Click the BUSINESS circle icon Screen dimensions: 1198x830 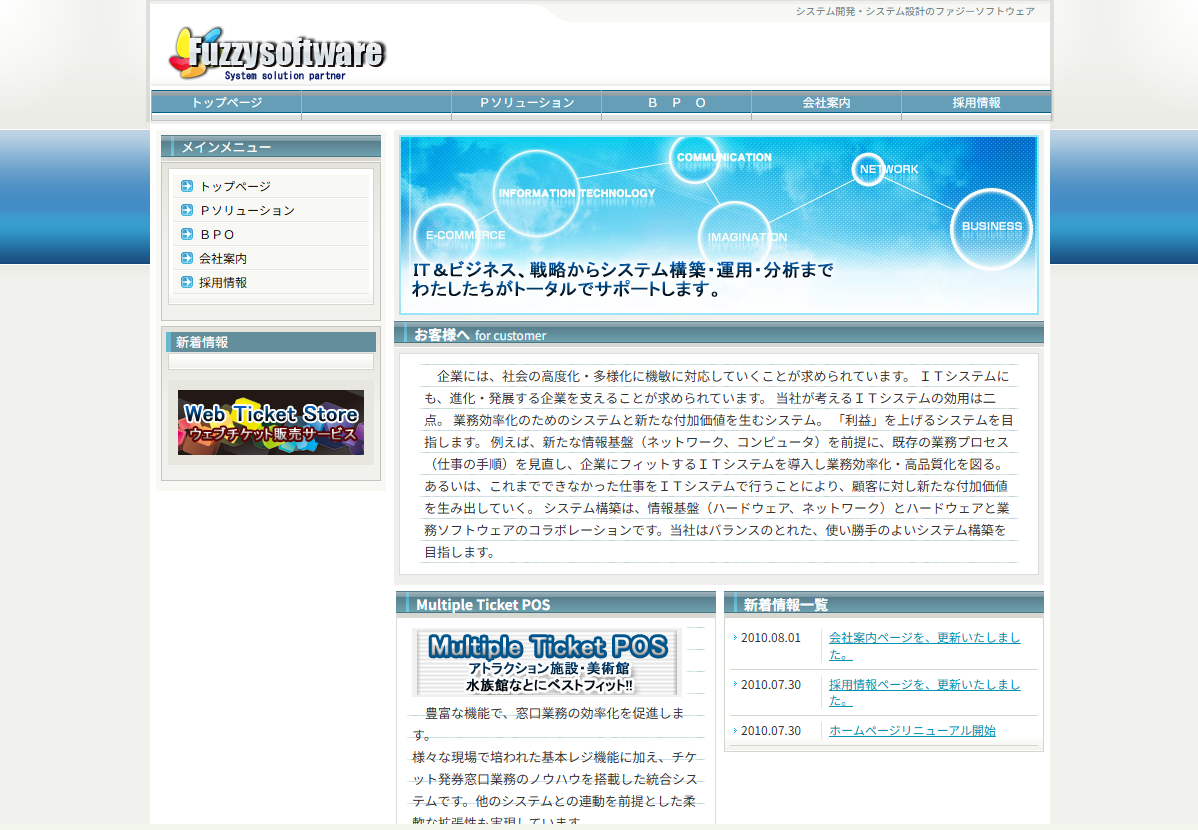click(x=990, y=228)
